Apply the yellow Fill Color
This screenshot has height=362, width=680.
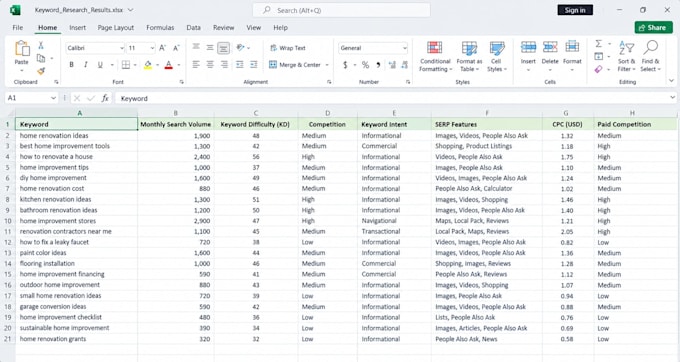(148, 65)
